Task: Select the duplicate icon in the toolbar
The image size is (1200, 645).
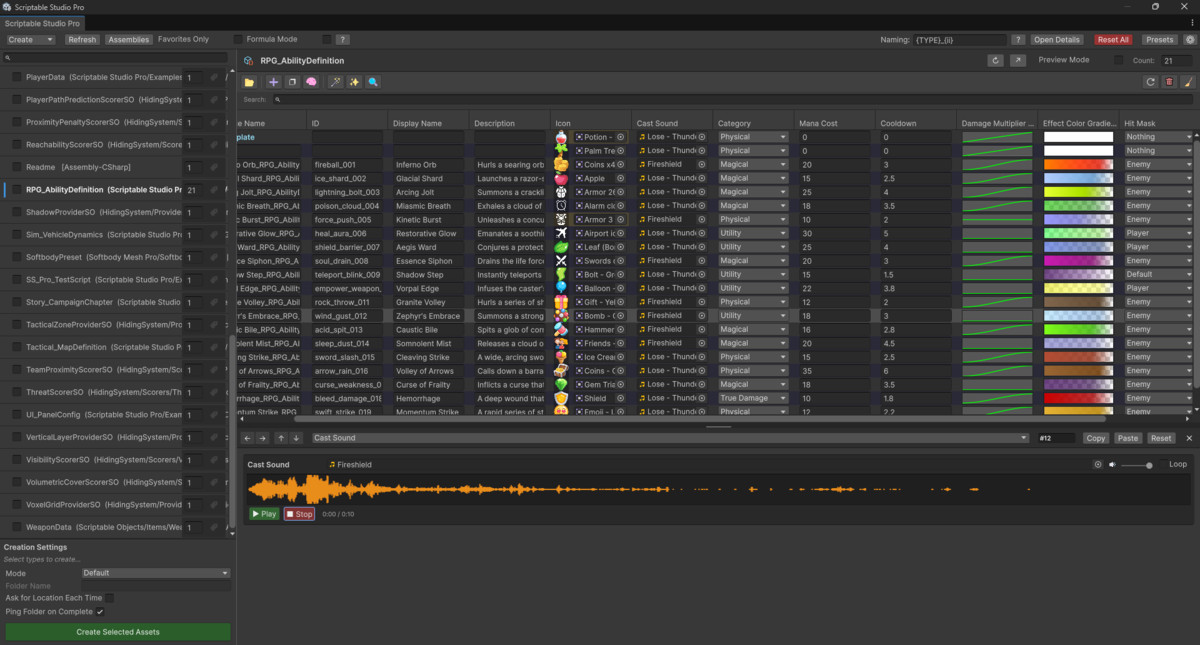Action: click(x=292, y=82)
